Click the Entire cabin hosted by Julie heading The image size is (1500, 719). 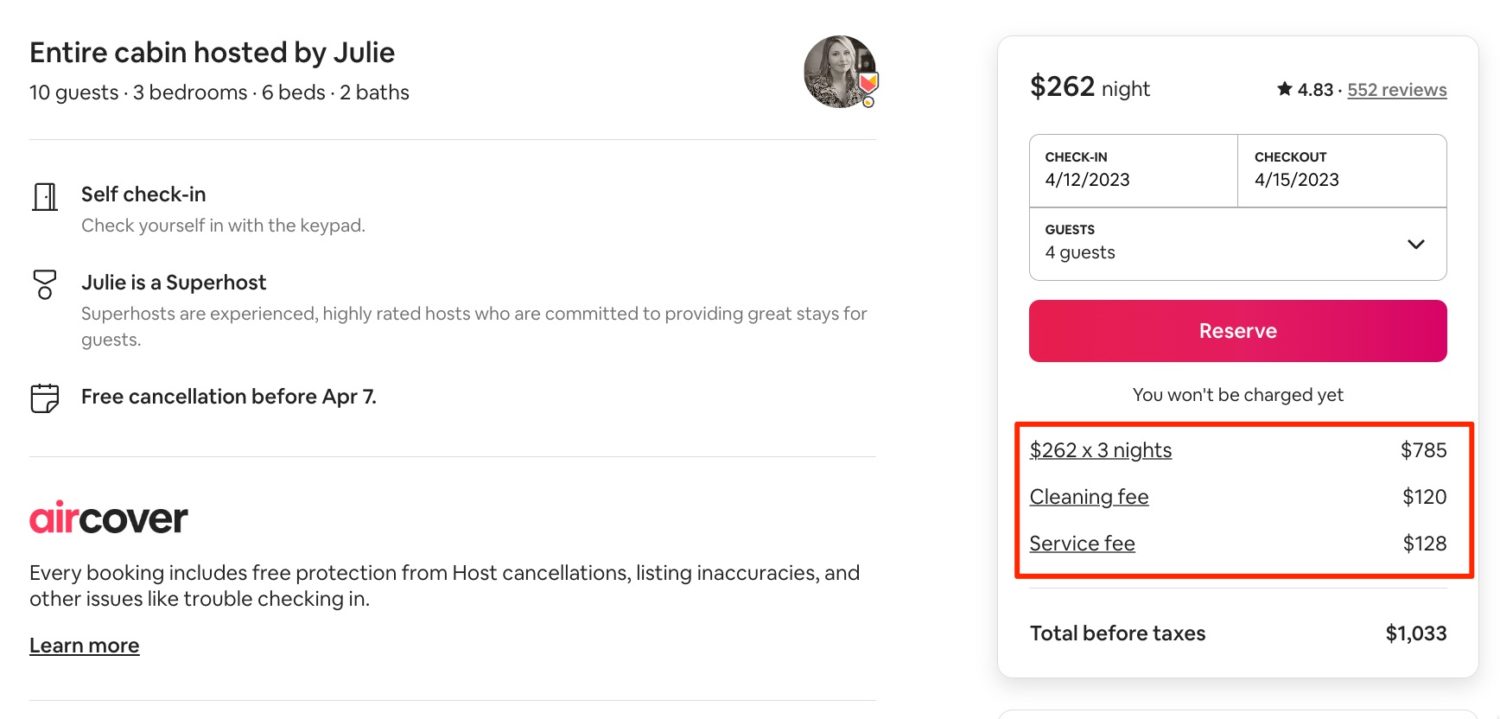[x=212, y=51]
